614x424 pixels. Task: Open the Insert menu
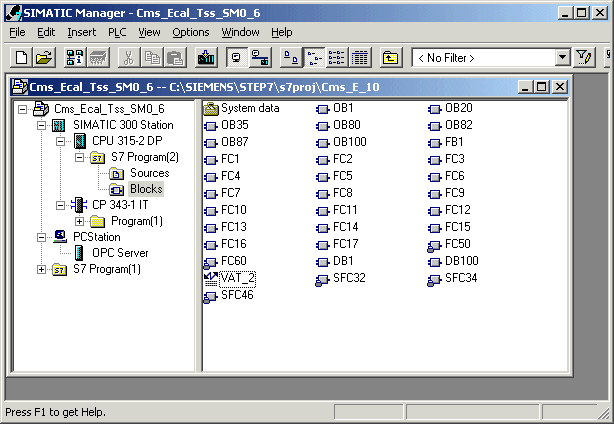(81, 32)
